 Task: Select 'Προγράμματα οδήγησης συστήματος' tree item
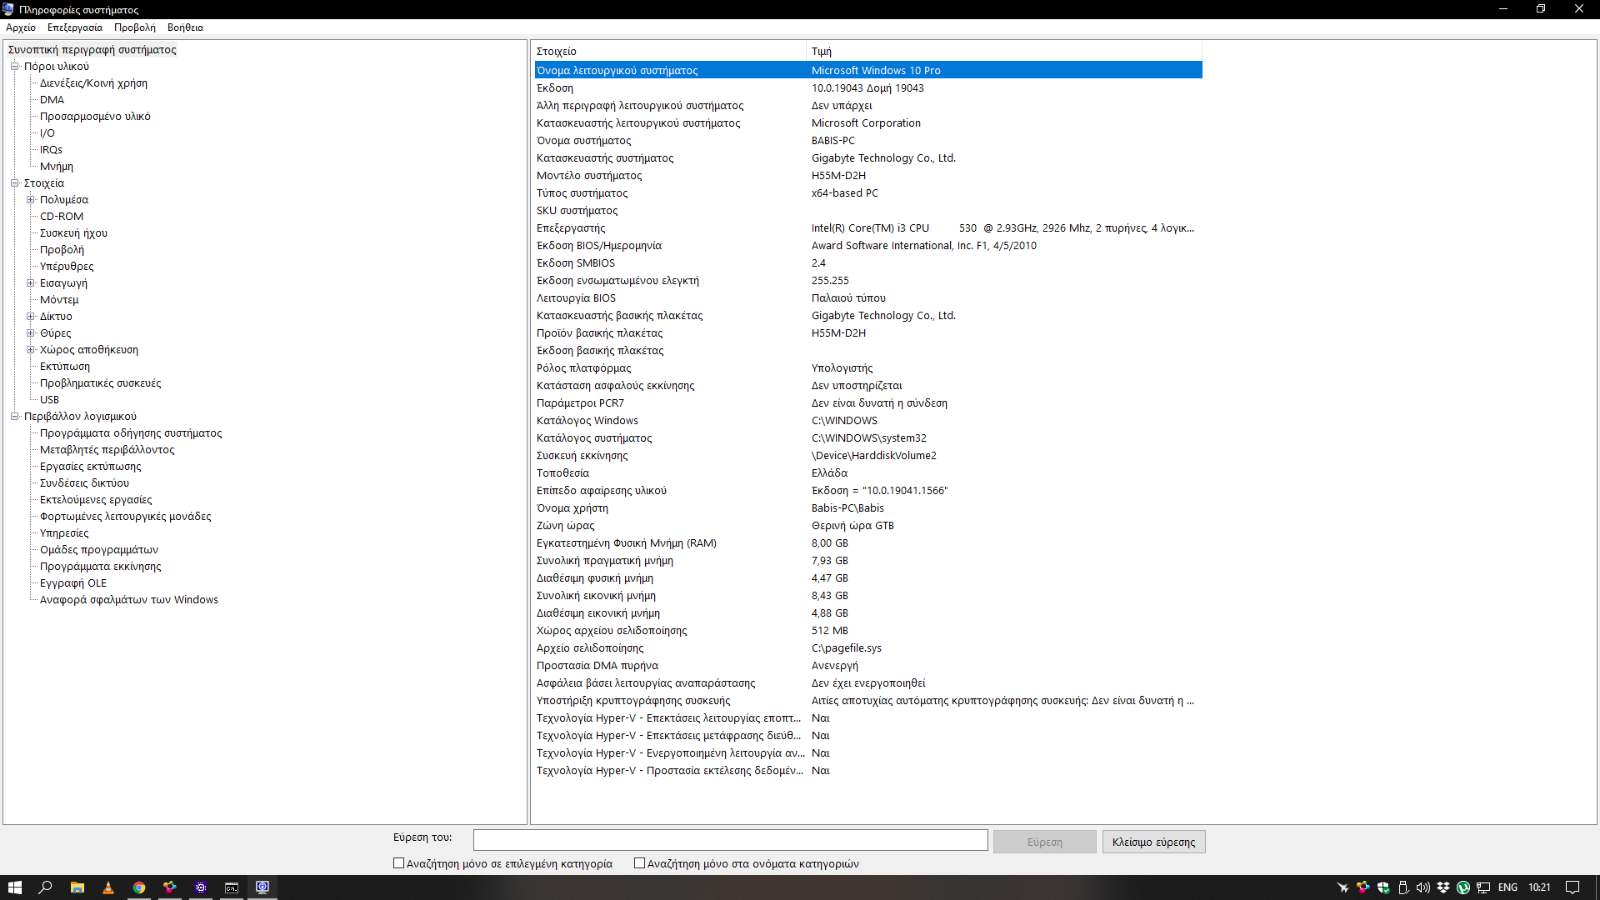click(x=131, y=433)
